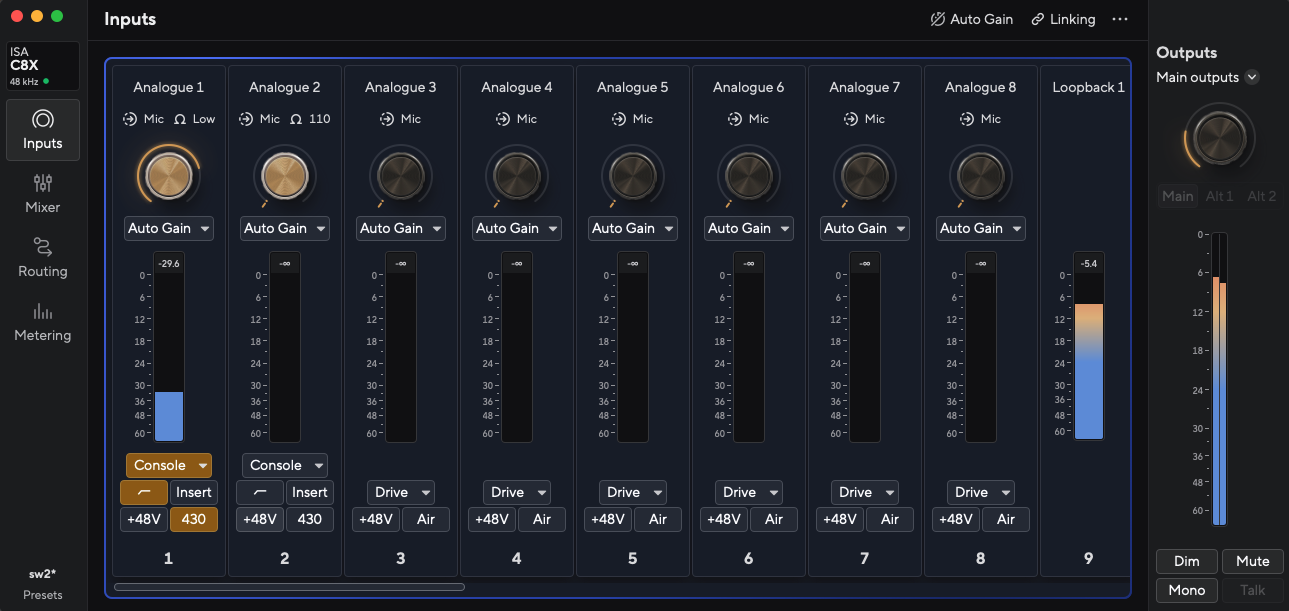1289x611 pixels.
Task: Enable Air on channel 8
Action: pyautogui.click(x=1006, y=519)
